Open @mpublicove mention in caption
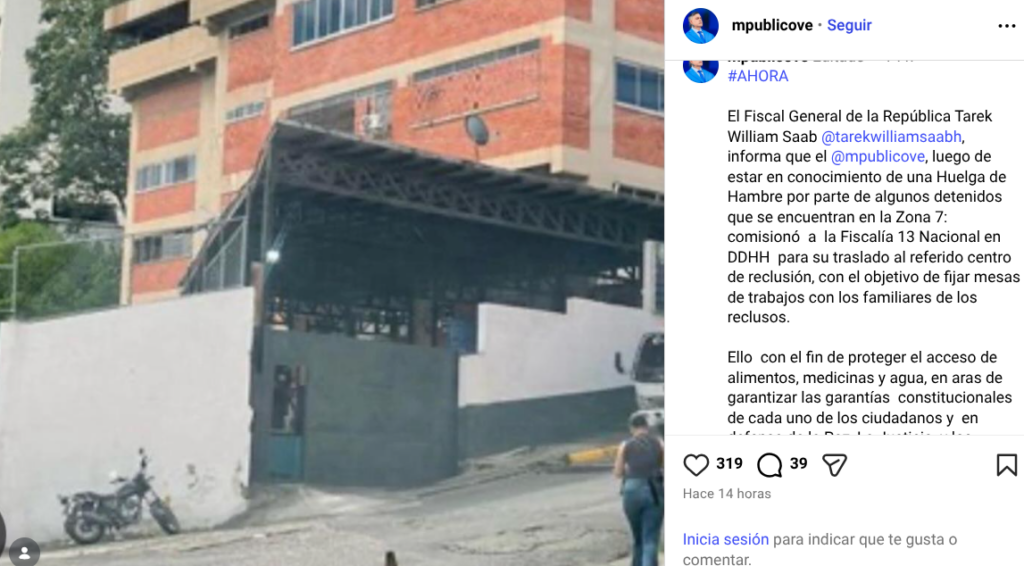This screenshot has height=566, width=1024. click(x=878, y=157)
